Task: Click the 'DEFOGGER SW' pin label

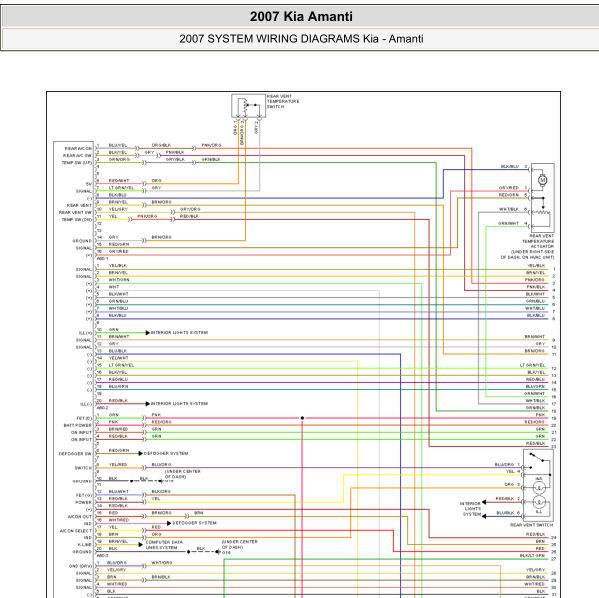Action: point(75,454)
